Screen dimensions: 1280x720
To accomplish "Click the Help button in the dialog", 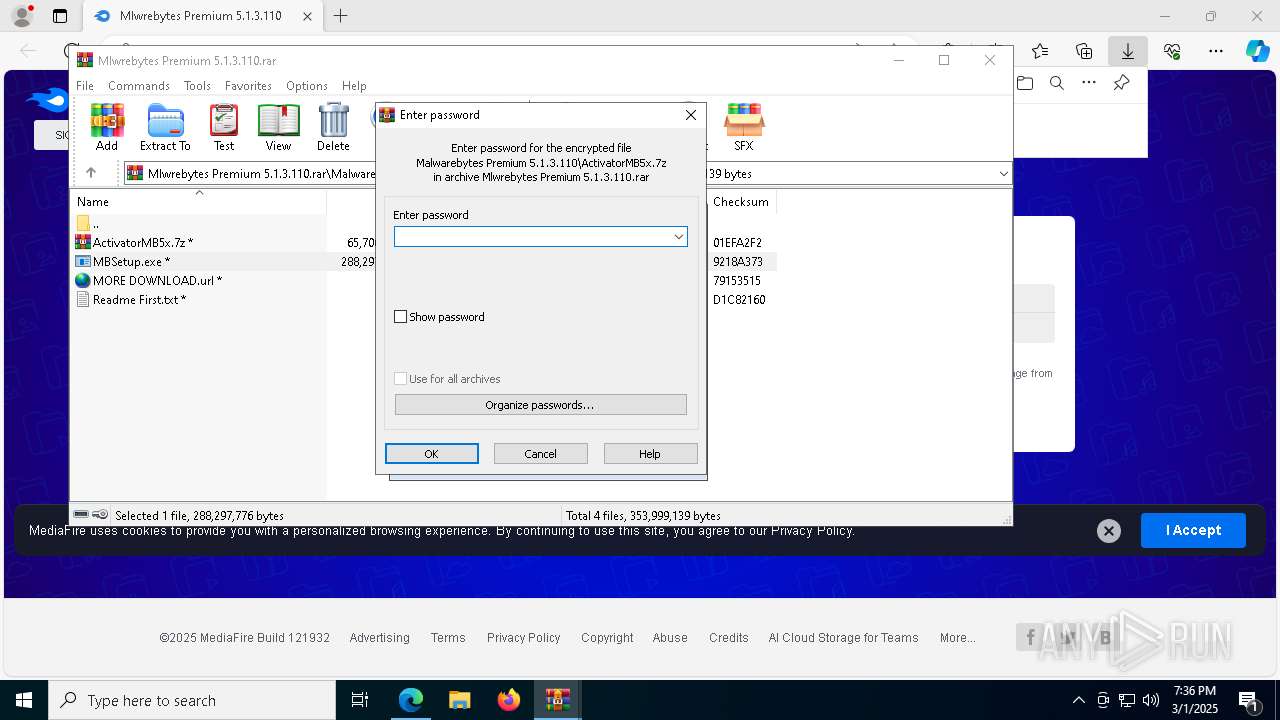I will pos(650,454).
